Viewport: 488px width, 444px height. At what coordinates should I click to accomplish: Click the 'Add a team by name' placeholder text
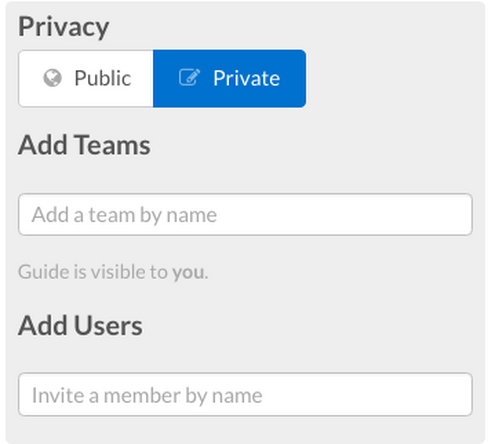[124, 215]
